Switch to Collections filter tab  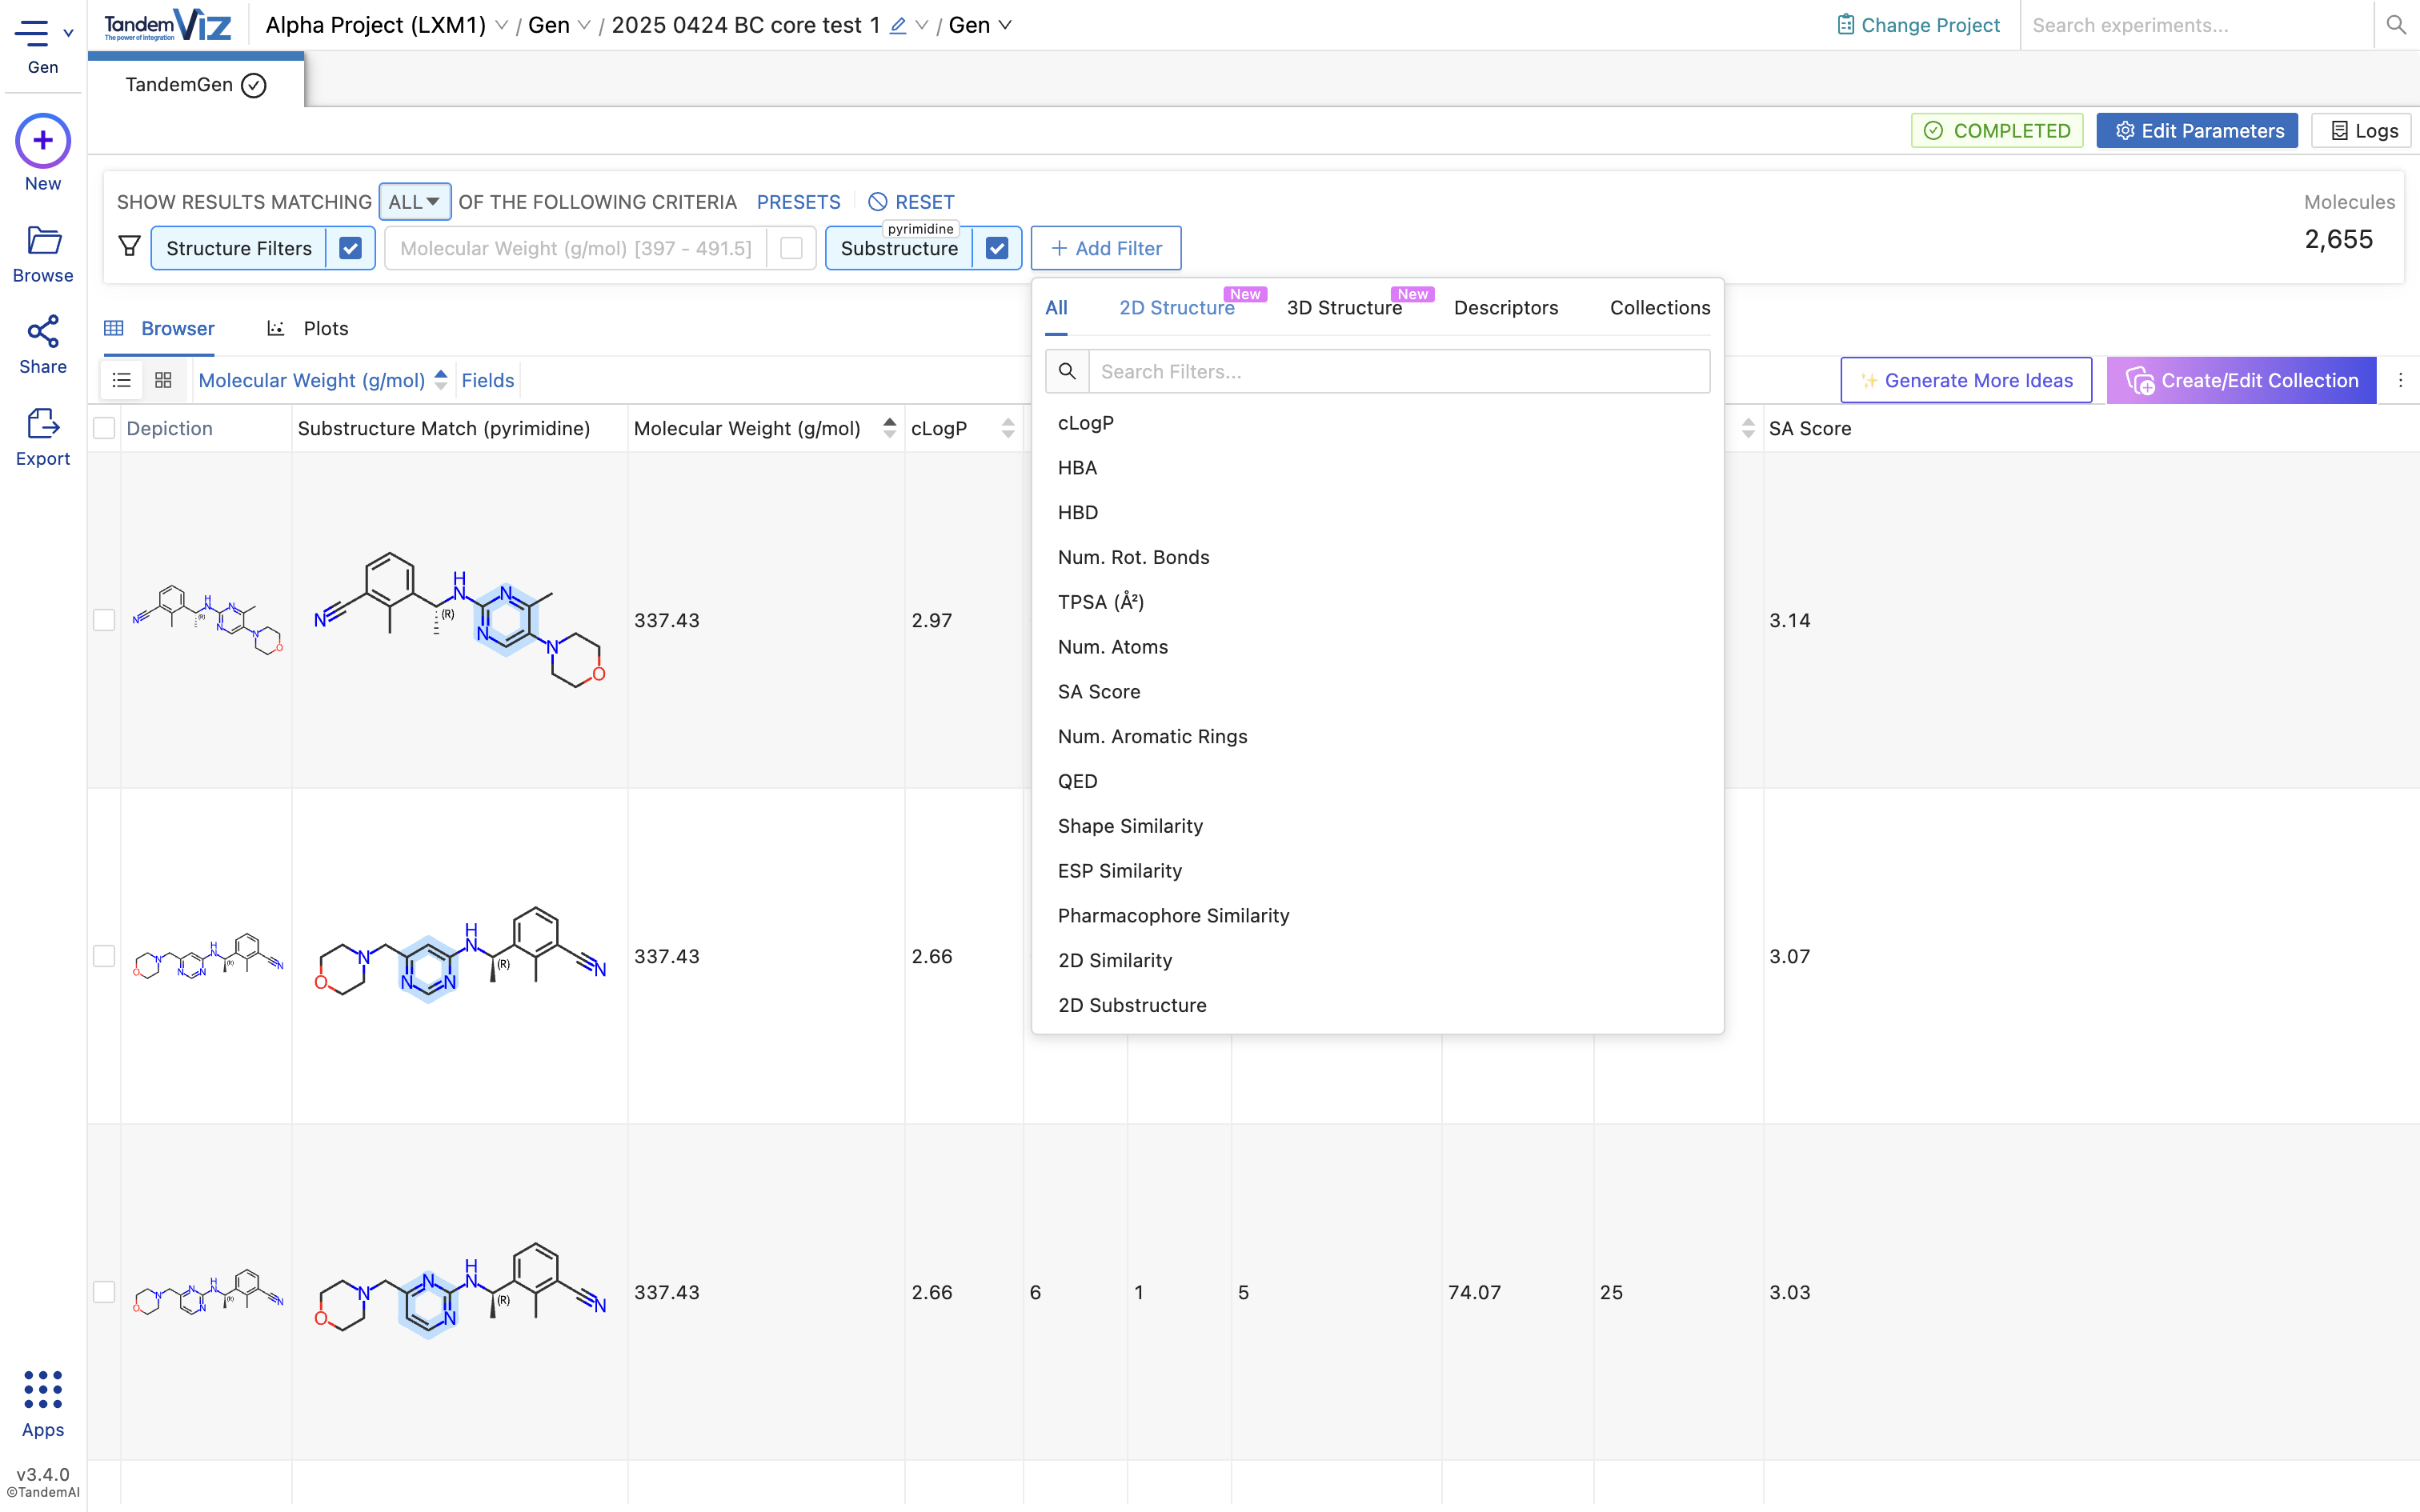pos(1660,308)
